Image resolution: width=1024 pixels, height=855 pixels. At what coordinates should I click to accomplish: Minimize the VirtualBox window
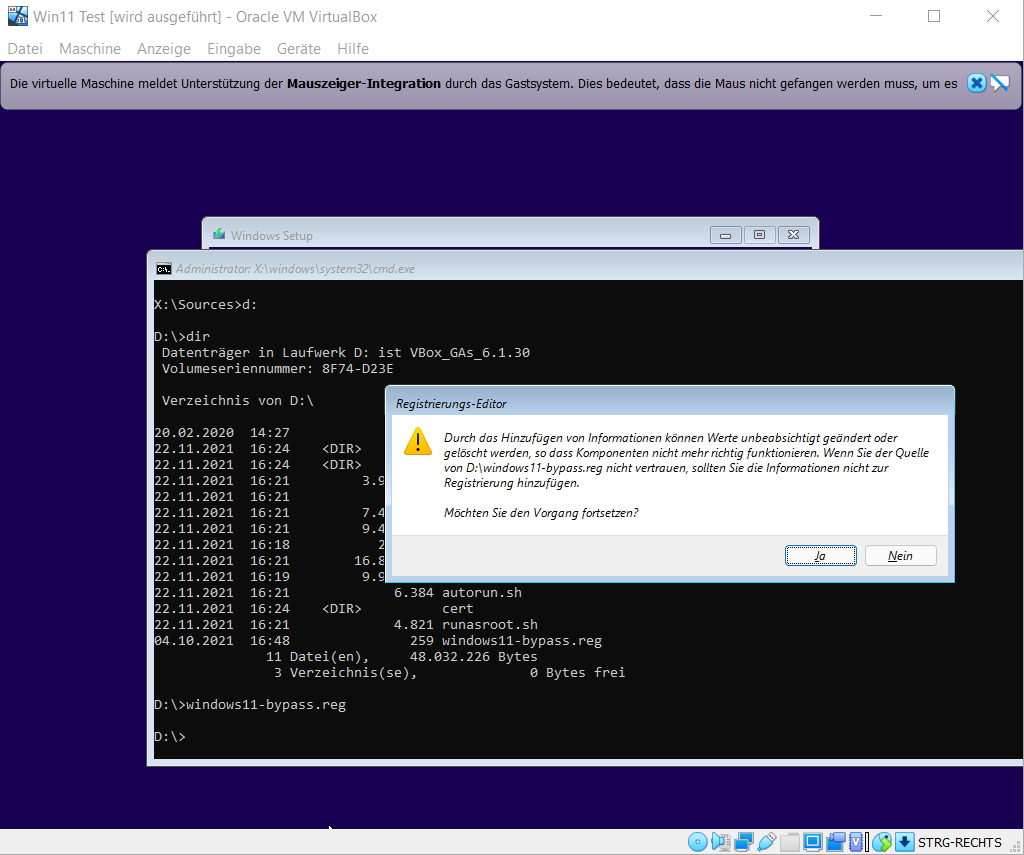pyautogui.click(x=876, y=16)
